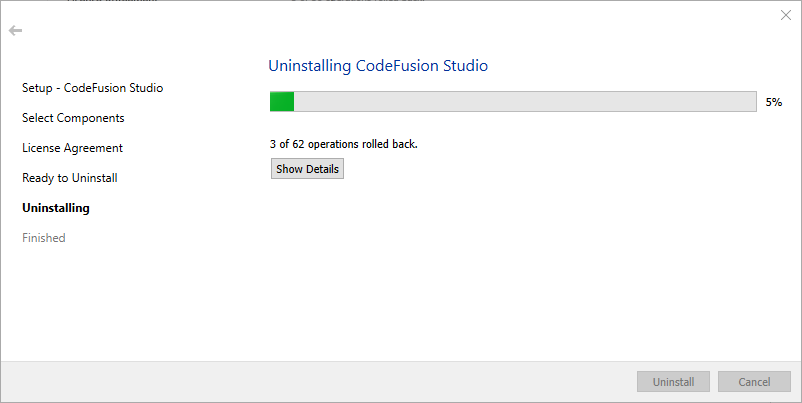The width and height of the screenshot is (802, 403).
Task: Go back using the left arrow icon
Action: pyautogui.click(x=15, y=31)
